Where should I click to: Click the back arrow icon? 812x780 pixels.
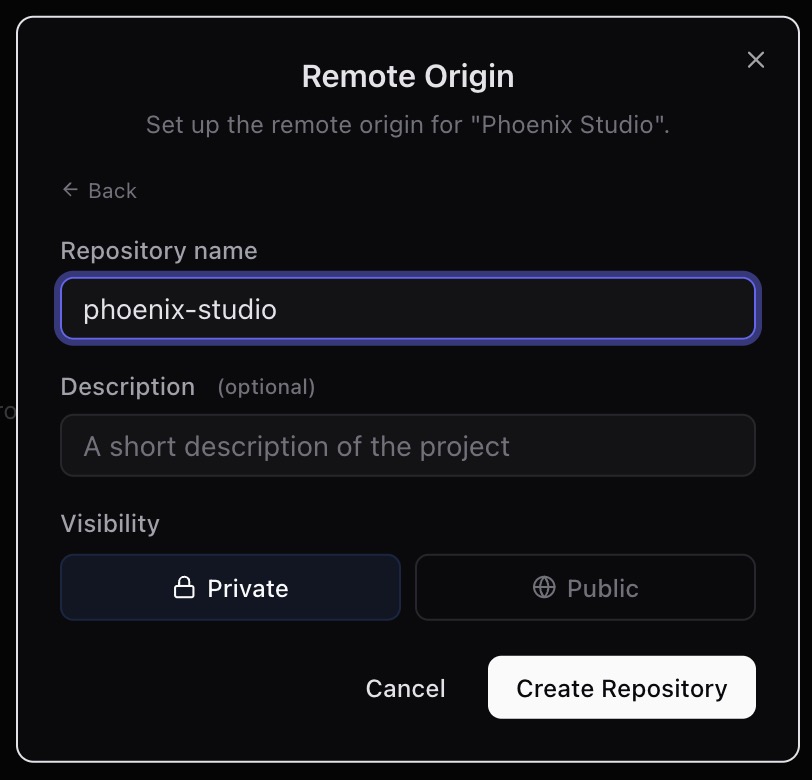pos(69,190)
